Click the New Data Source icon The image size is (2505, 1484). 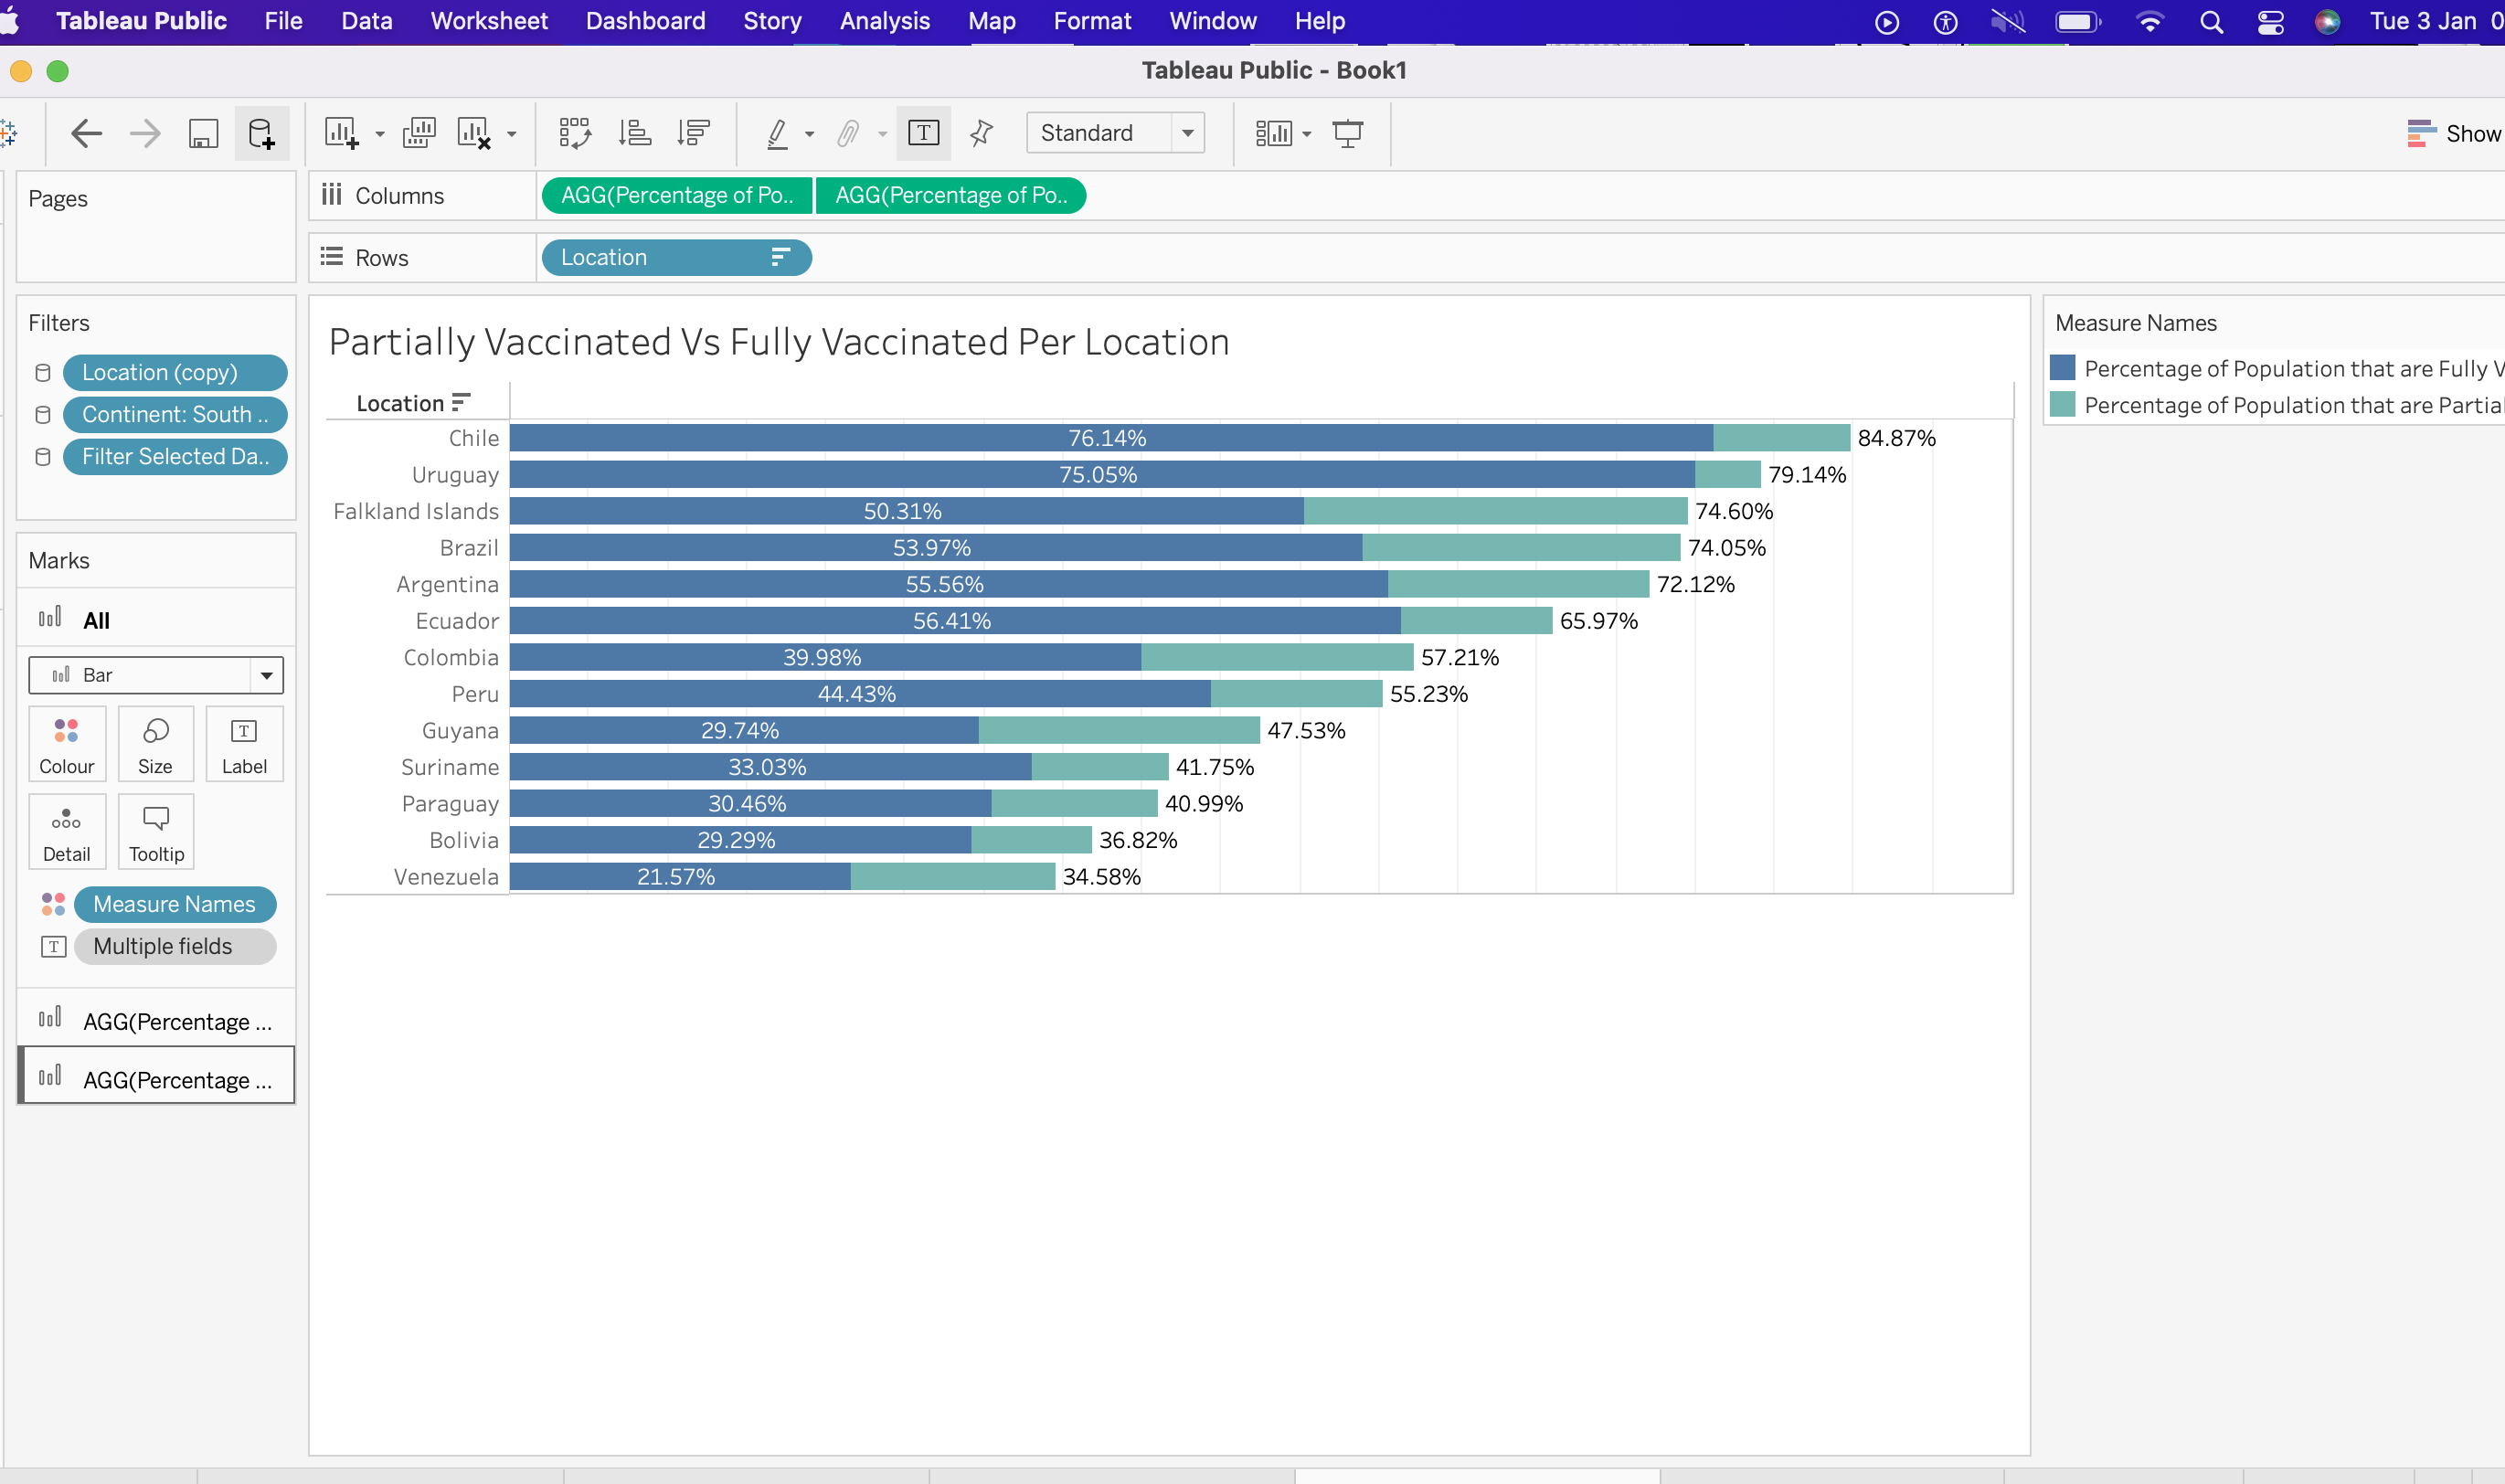point(262,132)
